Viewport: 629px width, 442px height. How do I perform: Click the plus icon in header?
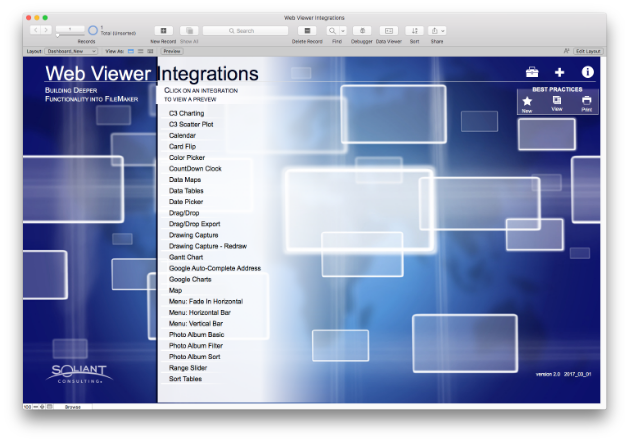click(560, 72)
